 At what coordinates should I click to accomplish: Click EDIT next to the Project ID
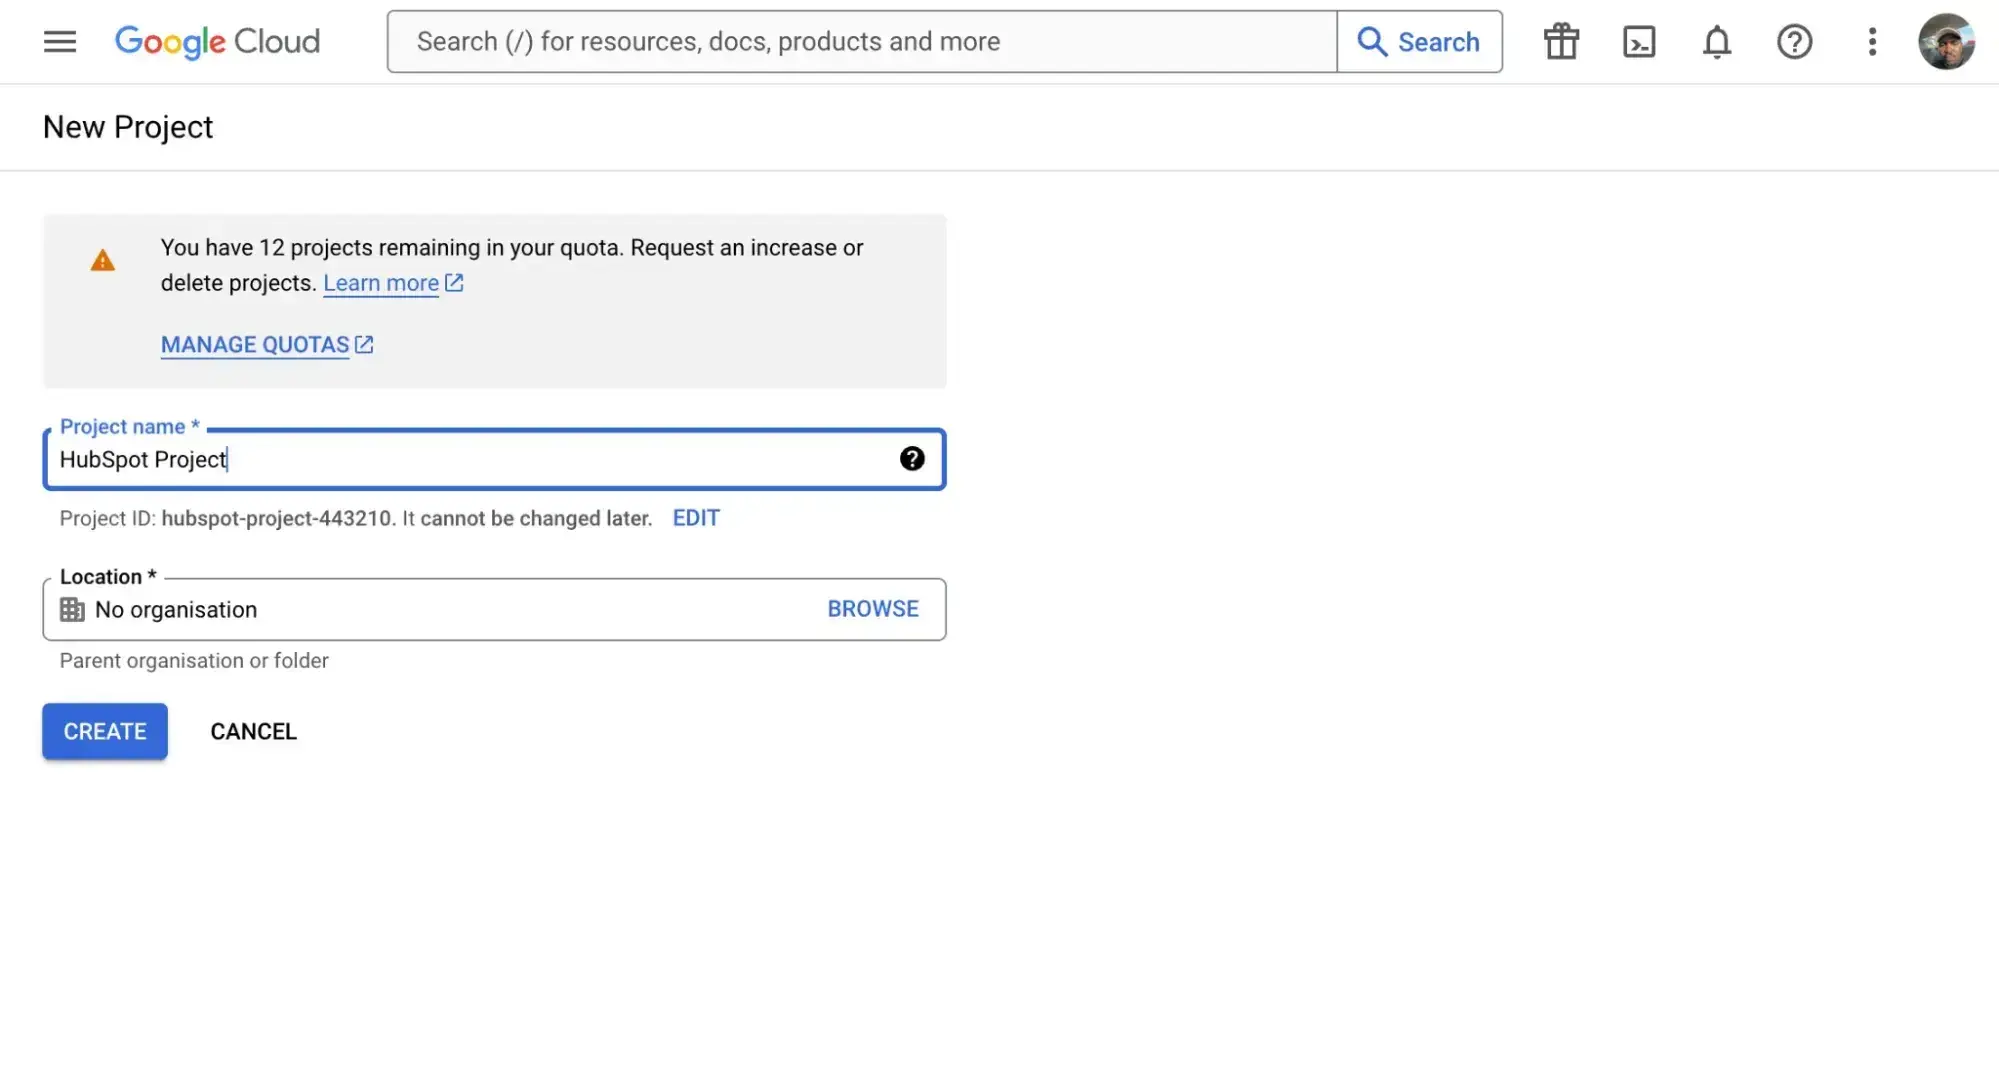695,518
